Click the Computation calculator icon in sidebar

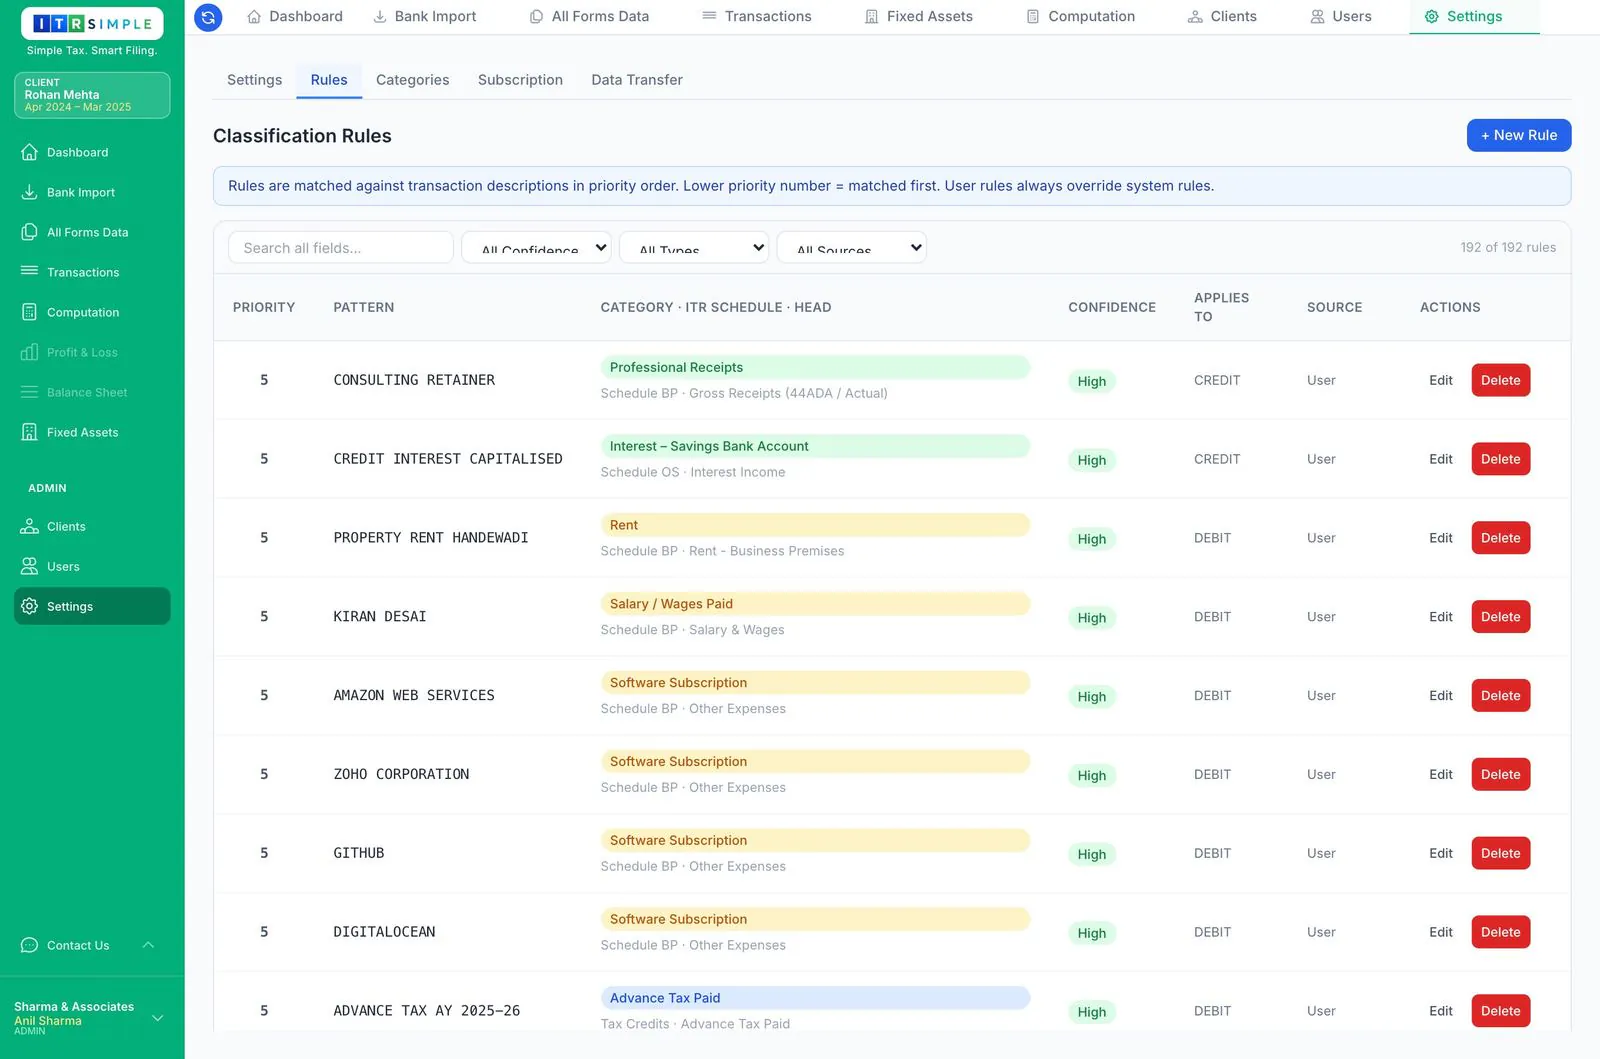30,312
